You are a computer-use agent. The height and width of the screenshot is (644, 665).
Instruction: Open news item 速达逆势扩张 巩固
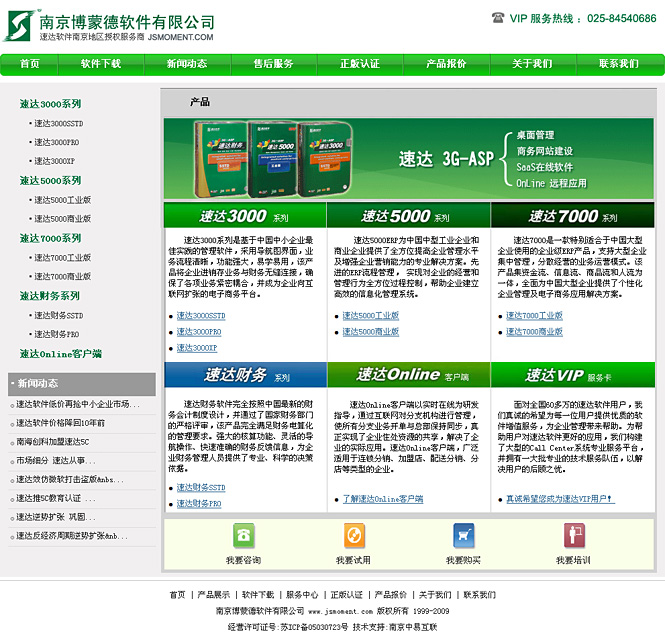click(x=56, y=517)
